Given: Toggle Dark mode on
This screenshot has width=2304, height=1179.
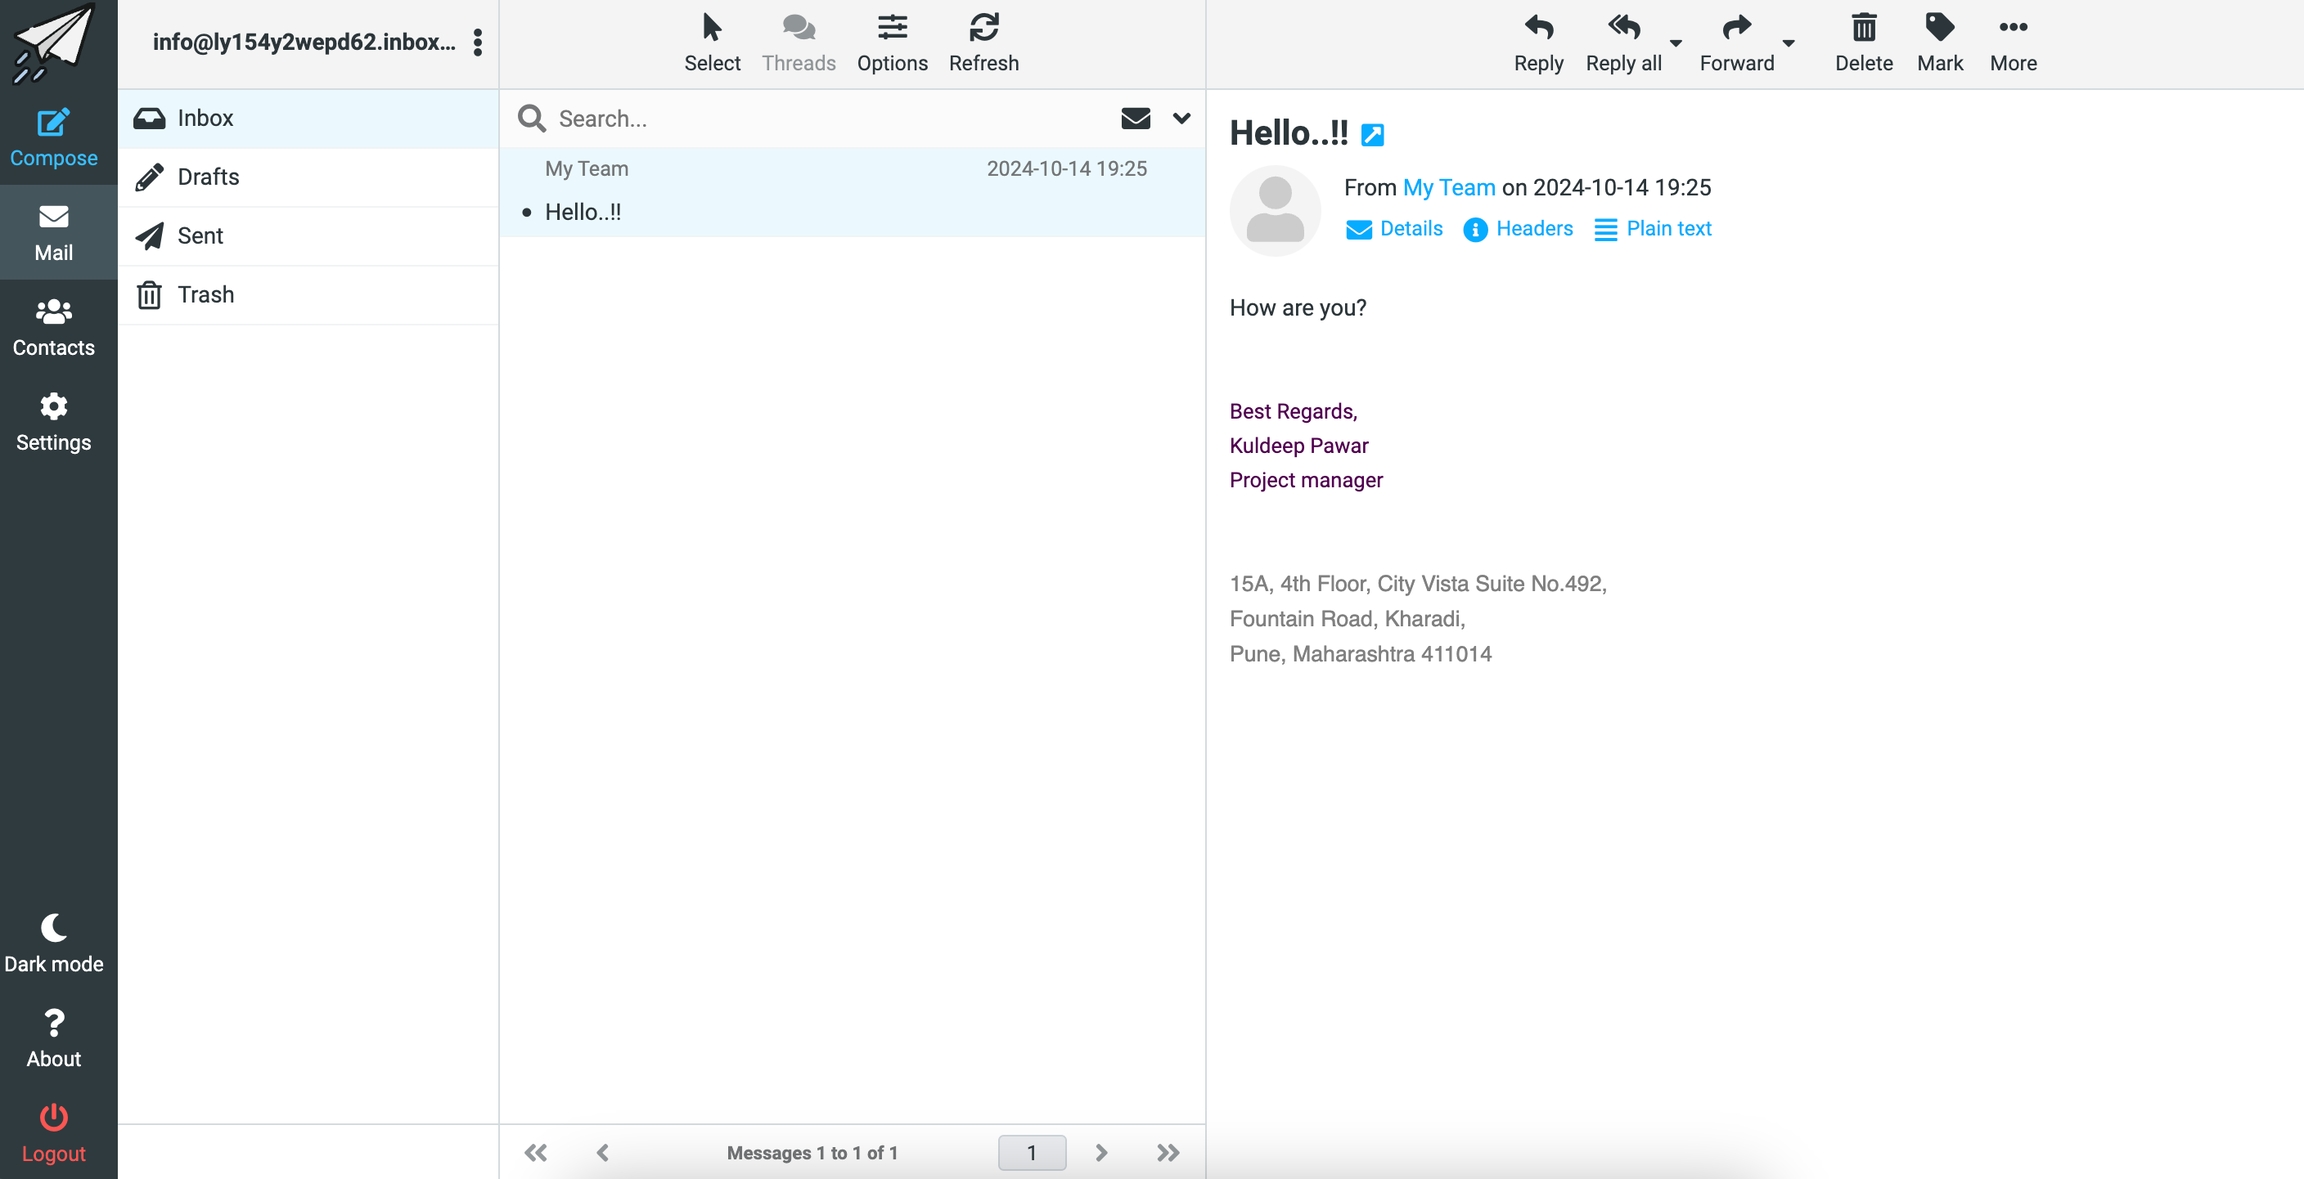Looking at the screenshot, I should point(53,942).
